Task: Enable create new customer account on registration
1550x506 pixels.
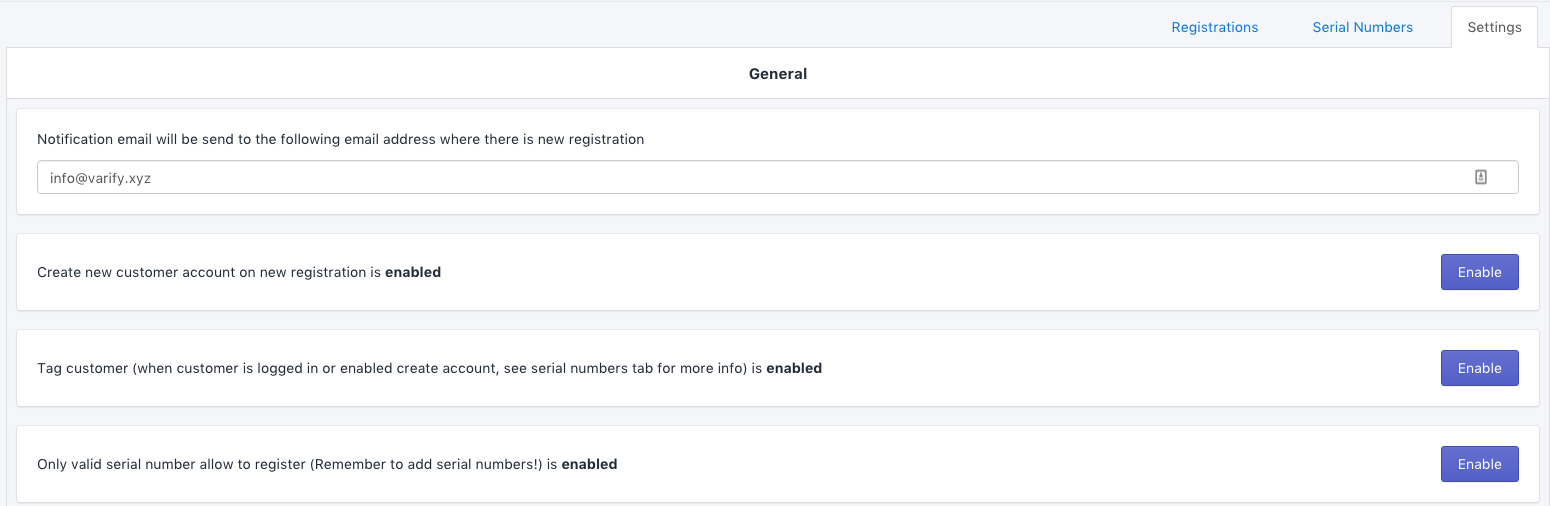Action: (1479, 272)
